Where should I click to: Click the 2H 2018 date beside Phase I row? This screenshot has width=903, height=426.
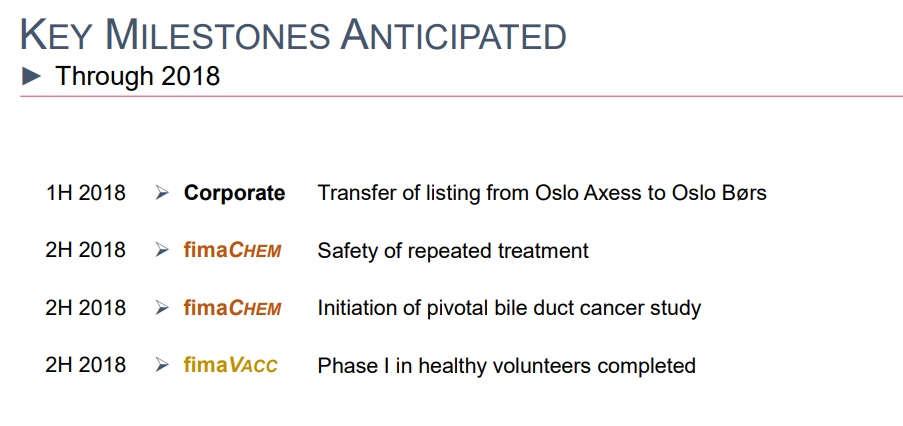point(85,365)
